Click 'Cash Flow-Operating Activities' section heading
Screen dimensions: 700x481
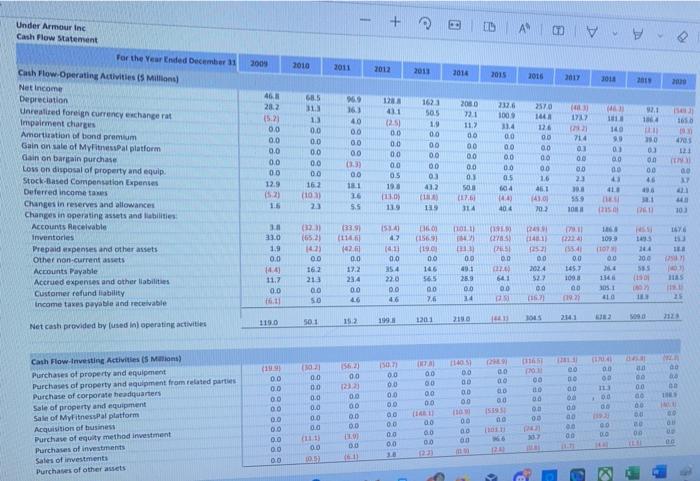click(x=98, y=76)
